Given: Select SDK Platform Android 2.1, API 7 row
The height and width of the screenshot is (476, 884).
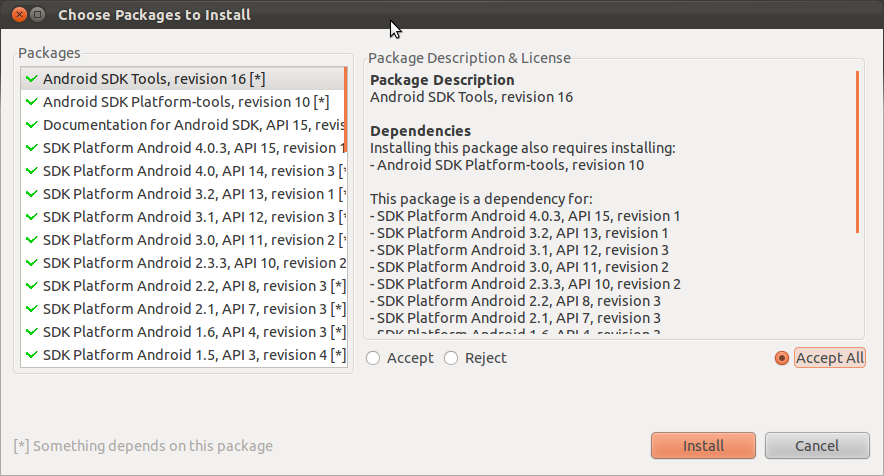Looking at the screenshot, I should pos(184,309).
